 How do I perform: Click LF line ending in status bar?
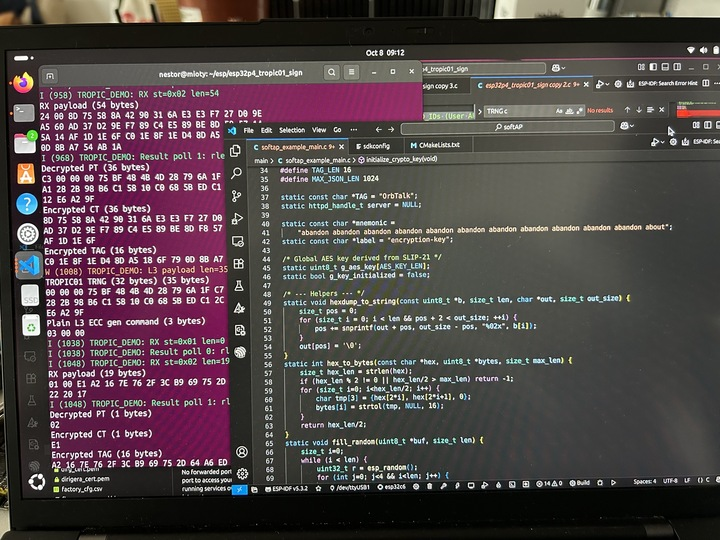687,480
